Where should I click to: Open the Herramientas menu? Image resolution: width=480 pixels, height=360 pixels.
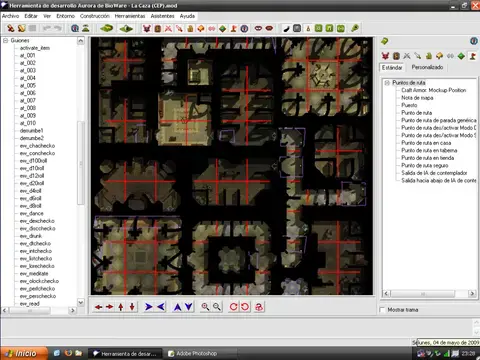(130, 16)
